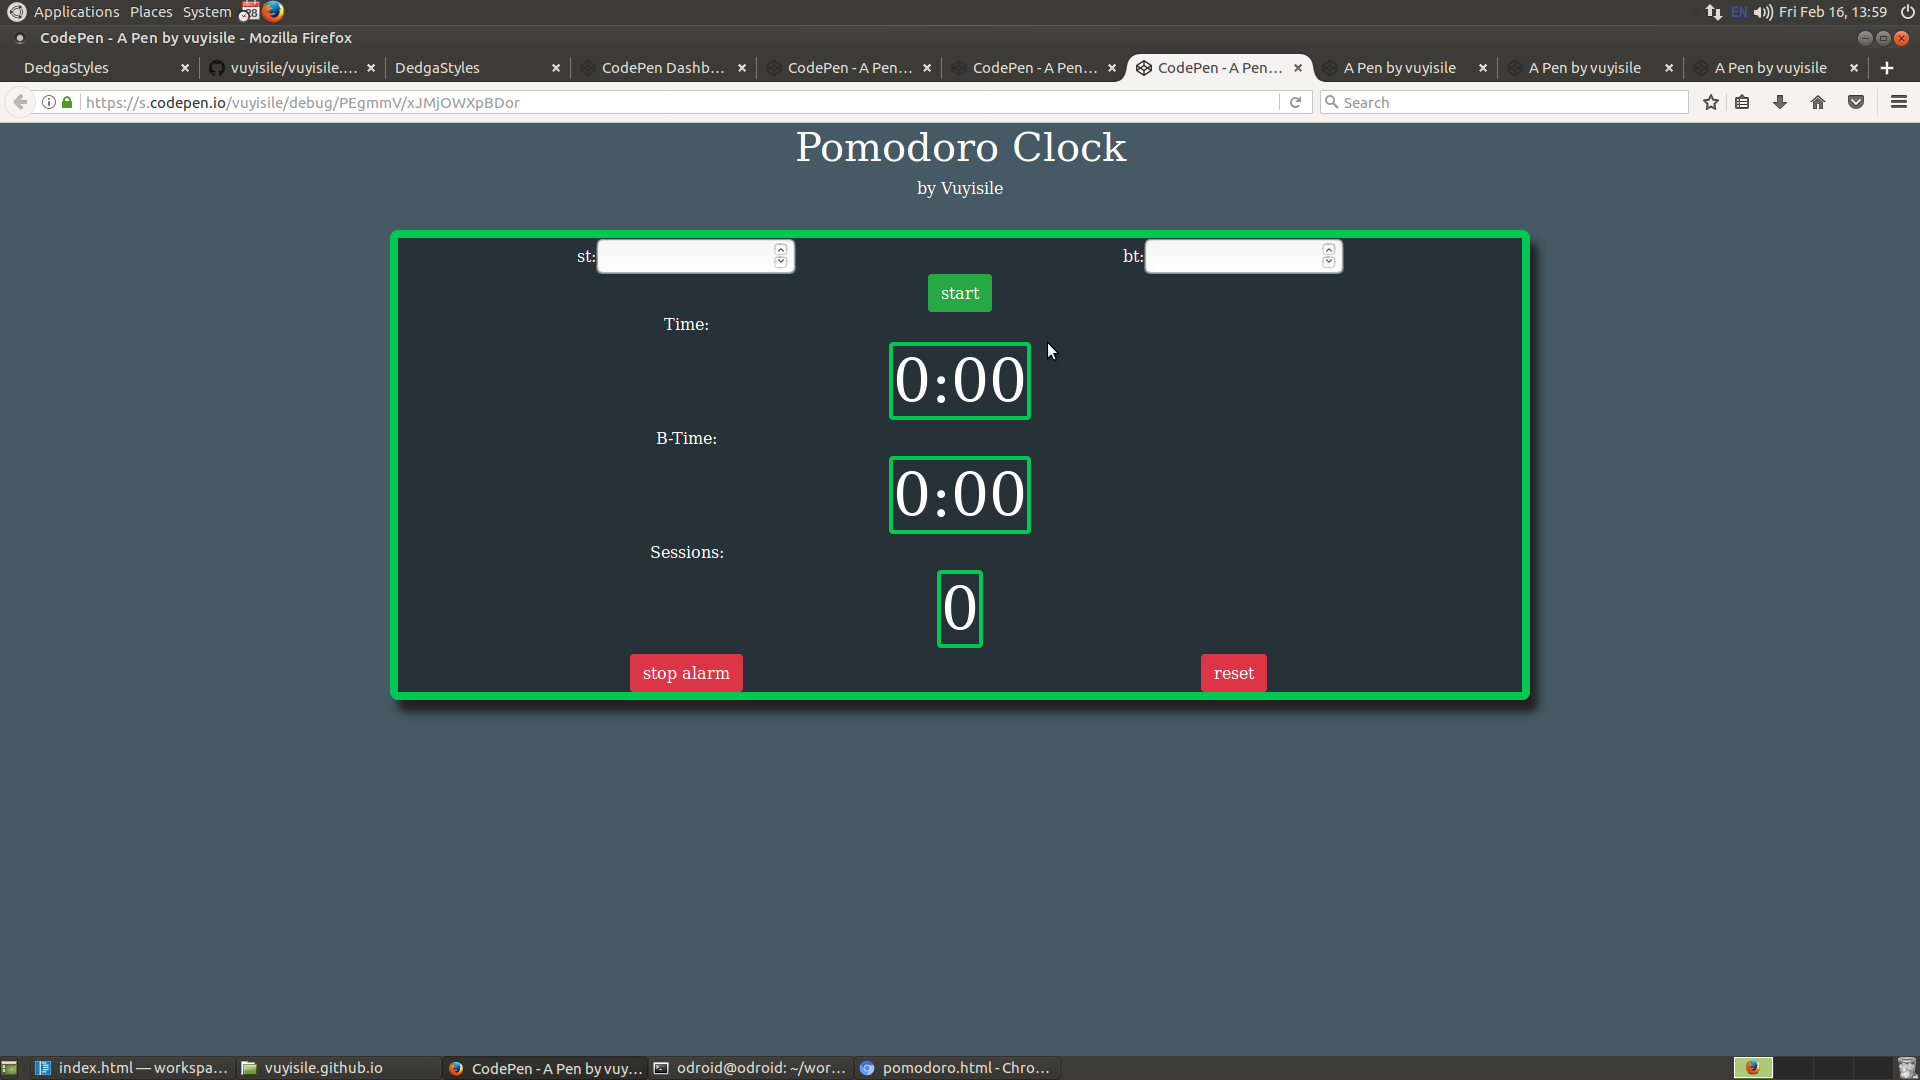The width and height of the screenshot is (1920, 1080).
Task: Open the Places menu
Action: (151, 12)
